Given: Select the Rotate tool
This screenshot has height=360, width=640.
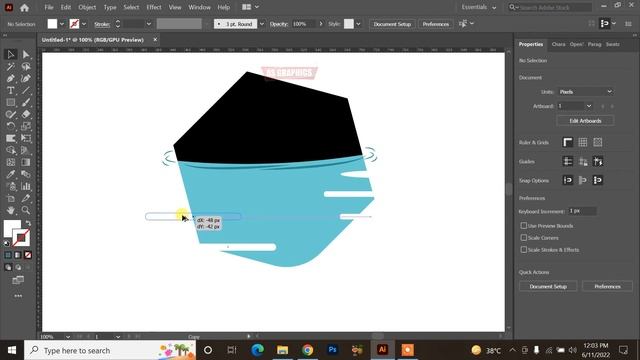Looking at the screenshot, I should point(11,126).
